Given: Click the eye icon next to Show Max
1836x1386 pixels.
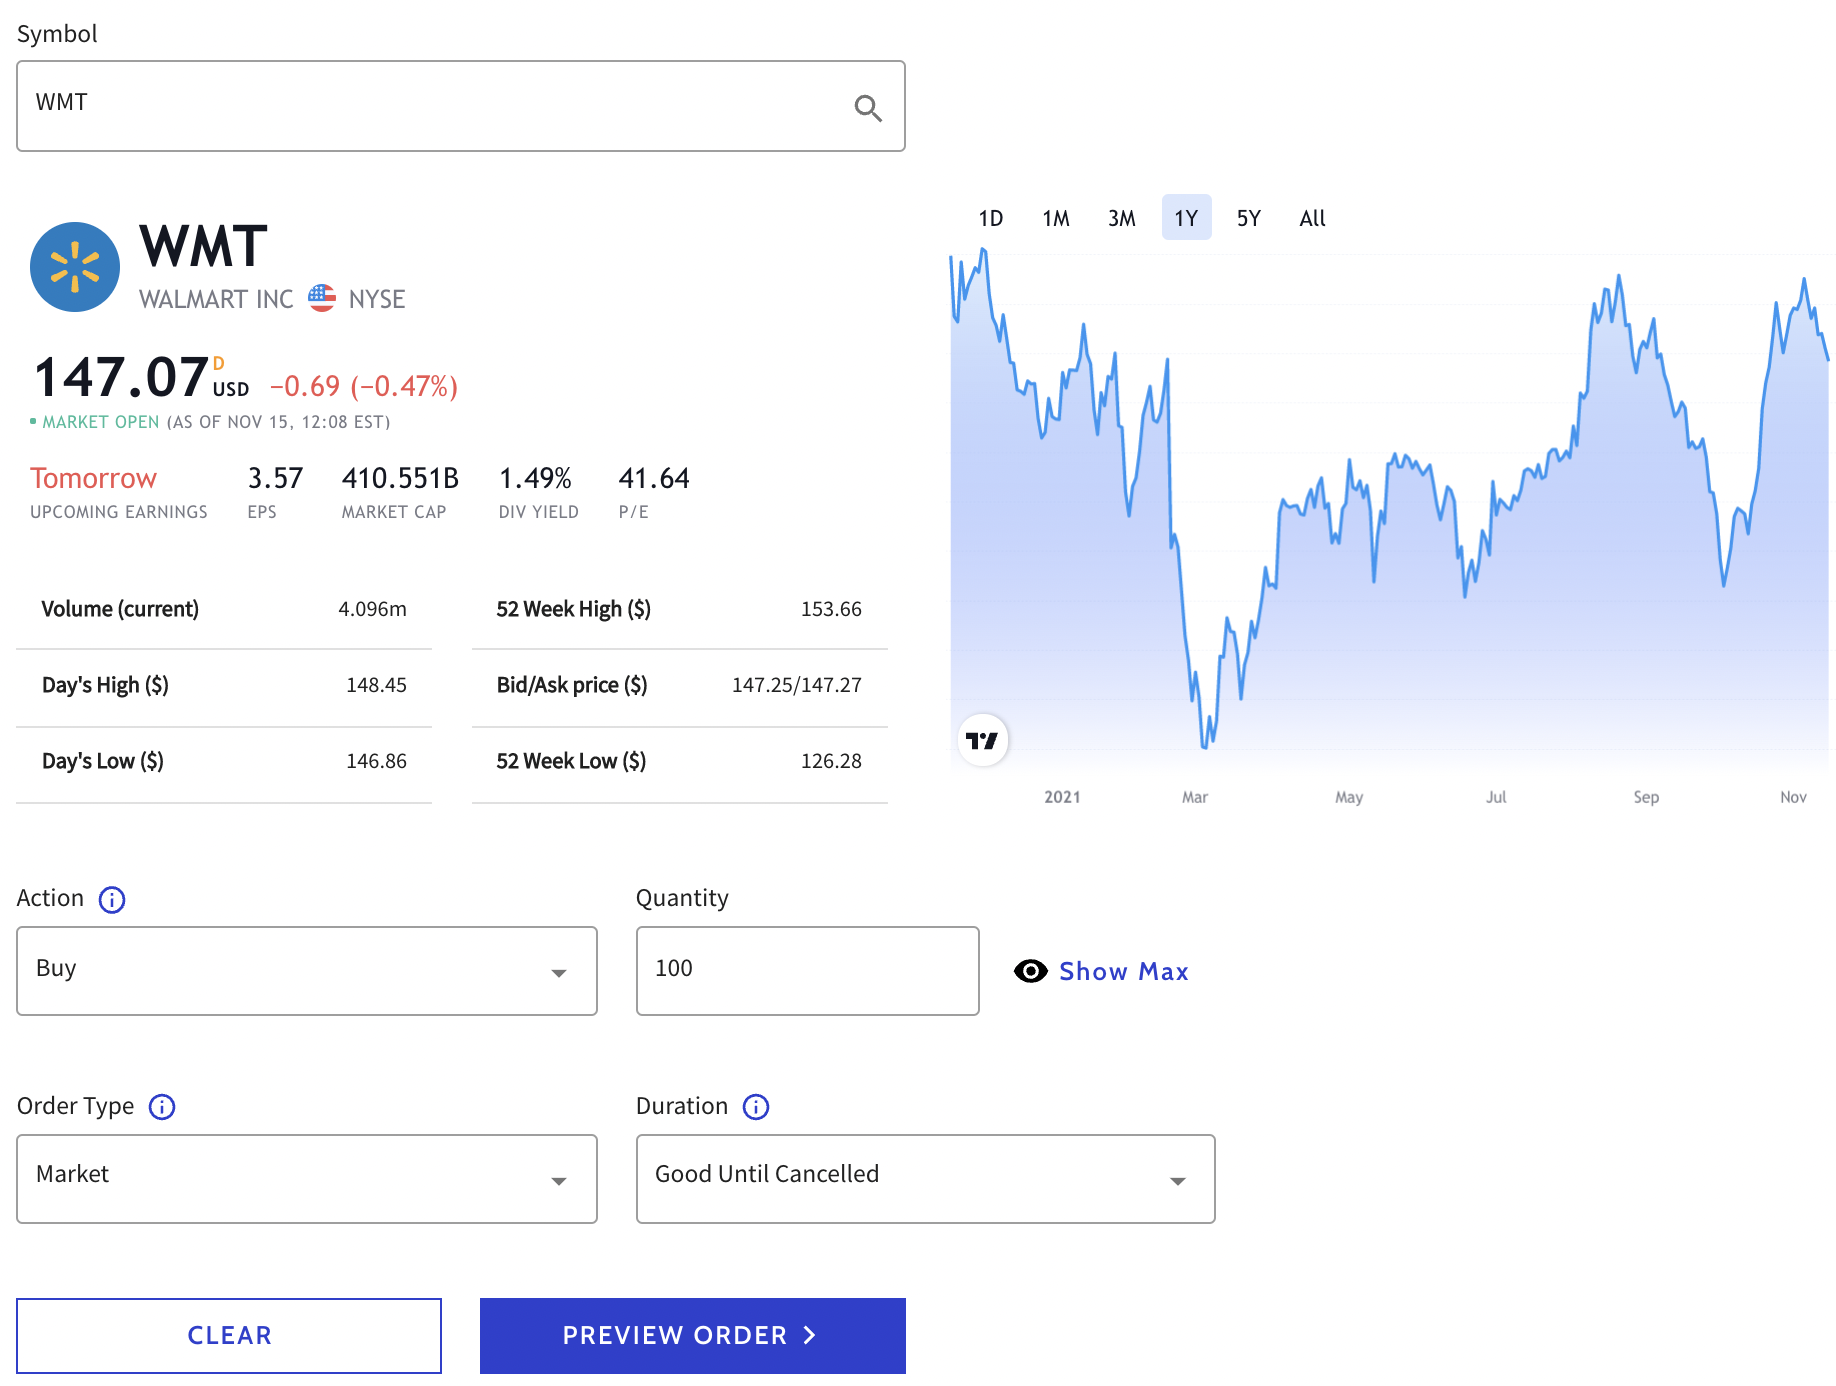Looking at the screenshot, I should point(1030,971).
